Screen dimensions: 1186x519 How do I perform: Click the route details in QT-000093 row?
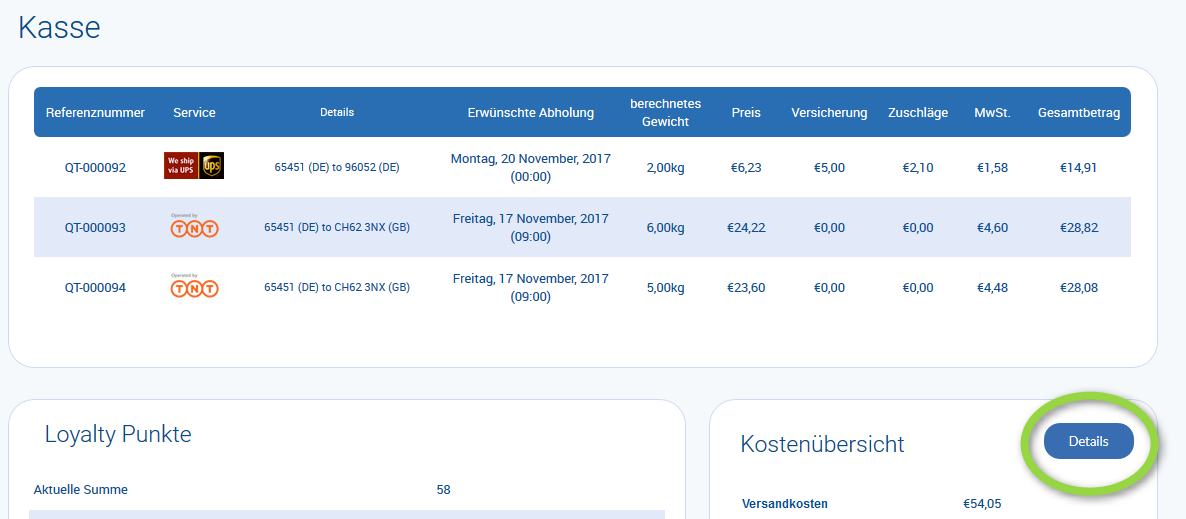click(337, 227)
